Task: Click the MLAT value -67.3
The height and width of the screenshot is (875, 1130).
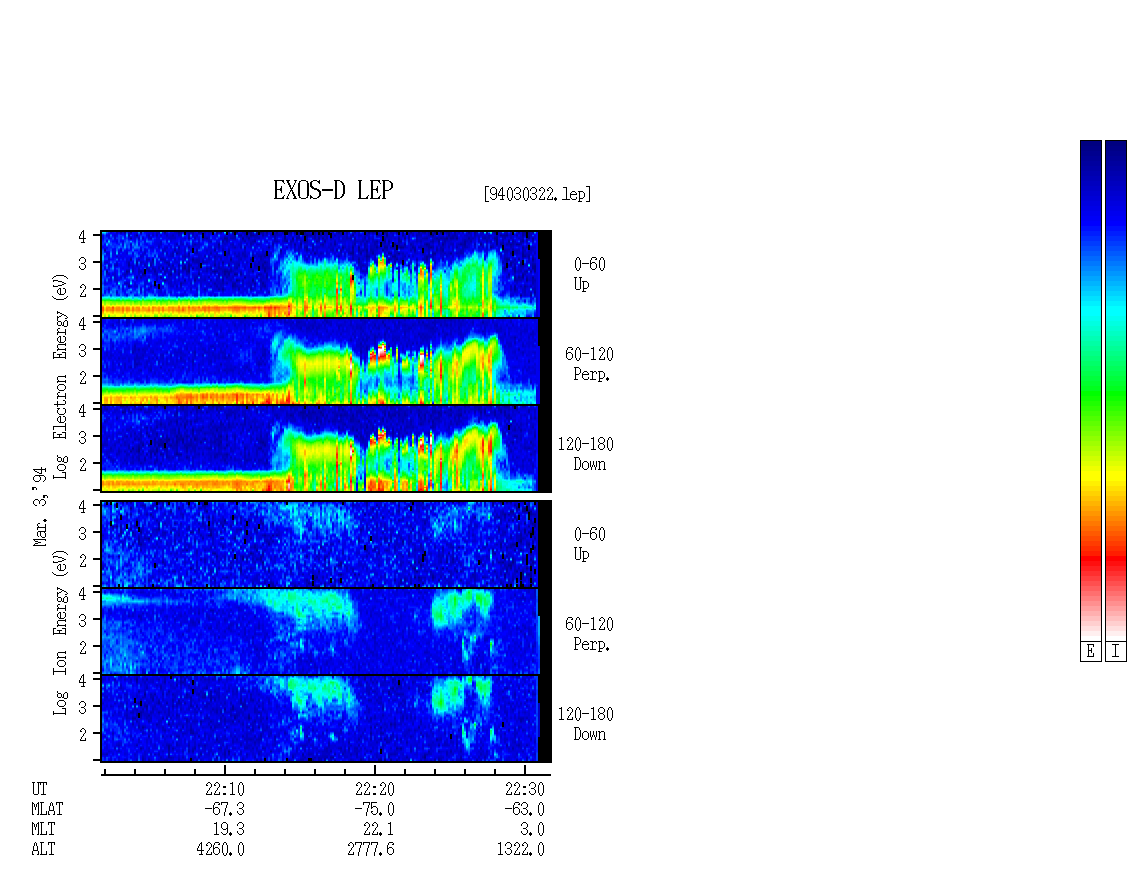Action: click(224, 809)
